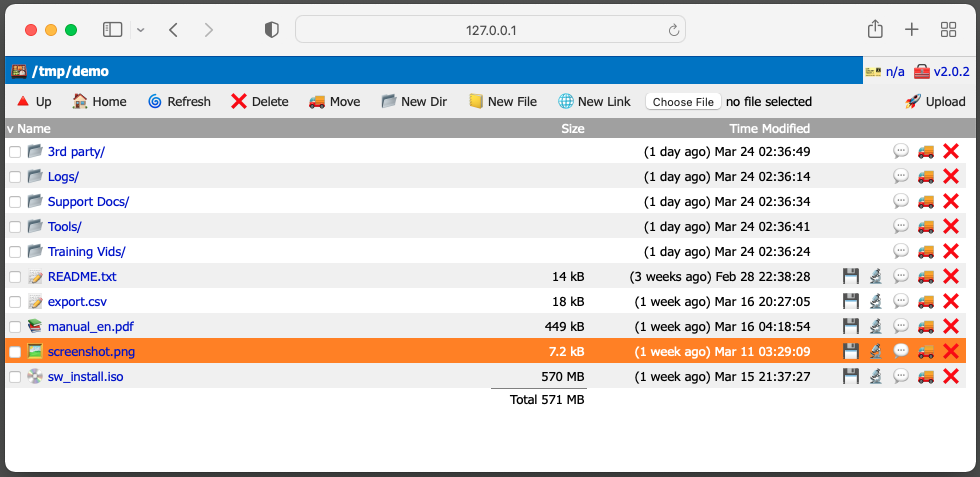The image size is (980, 477).
Task: Click speech bubble icon for 3rd party
Action: [x=901, y=151]
